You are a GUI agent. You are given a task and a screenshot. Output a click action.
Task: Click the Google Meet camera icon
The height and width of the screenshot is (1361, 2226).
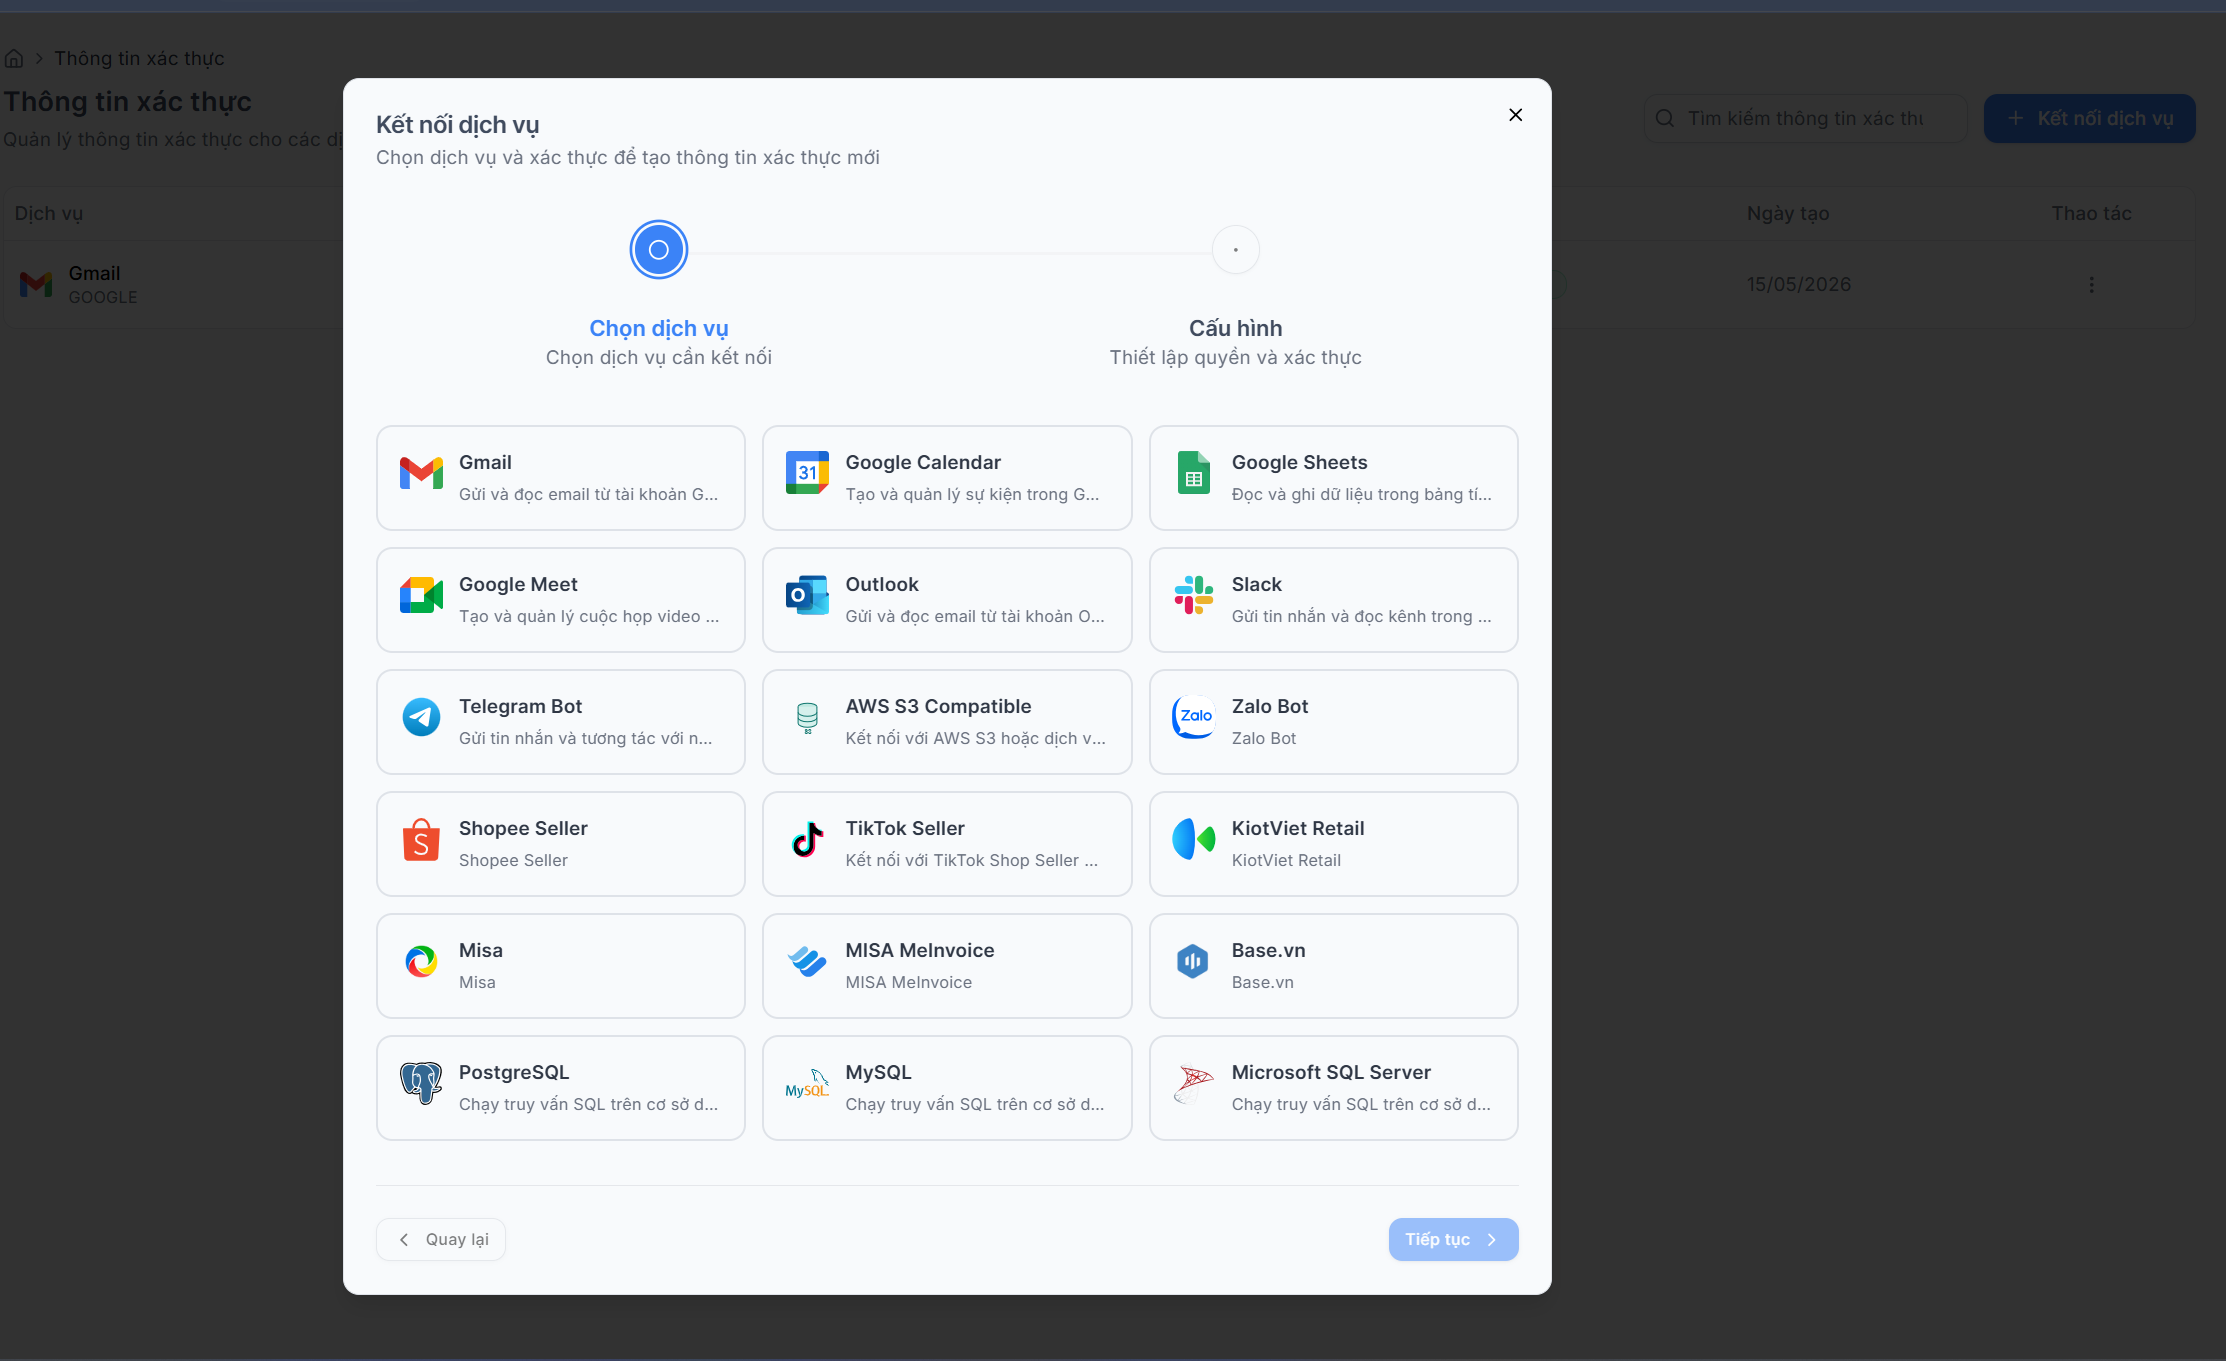pos(421,595)
